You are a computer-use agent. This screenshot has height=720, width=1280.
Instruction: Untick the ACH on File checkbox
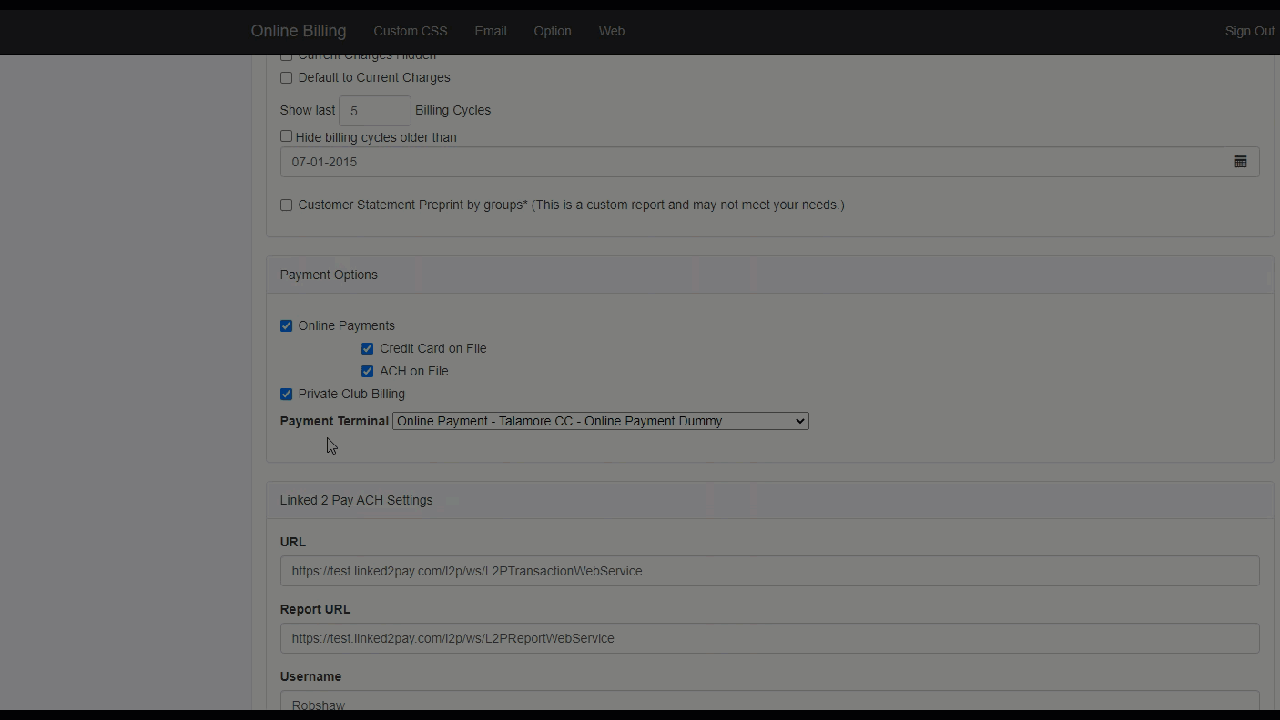coord(367,371)
